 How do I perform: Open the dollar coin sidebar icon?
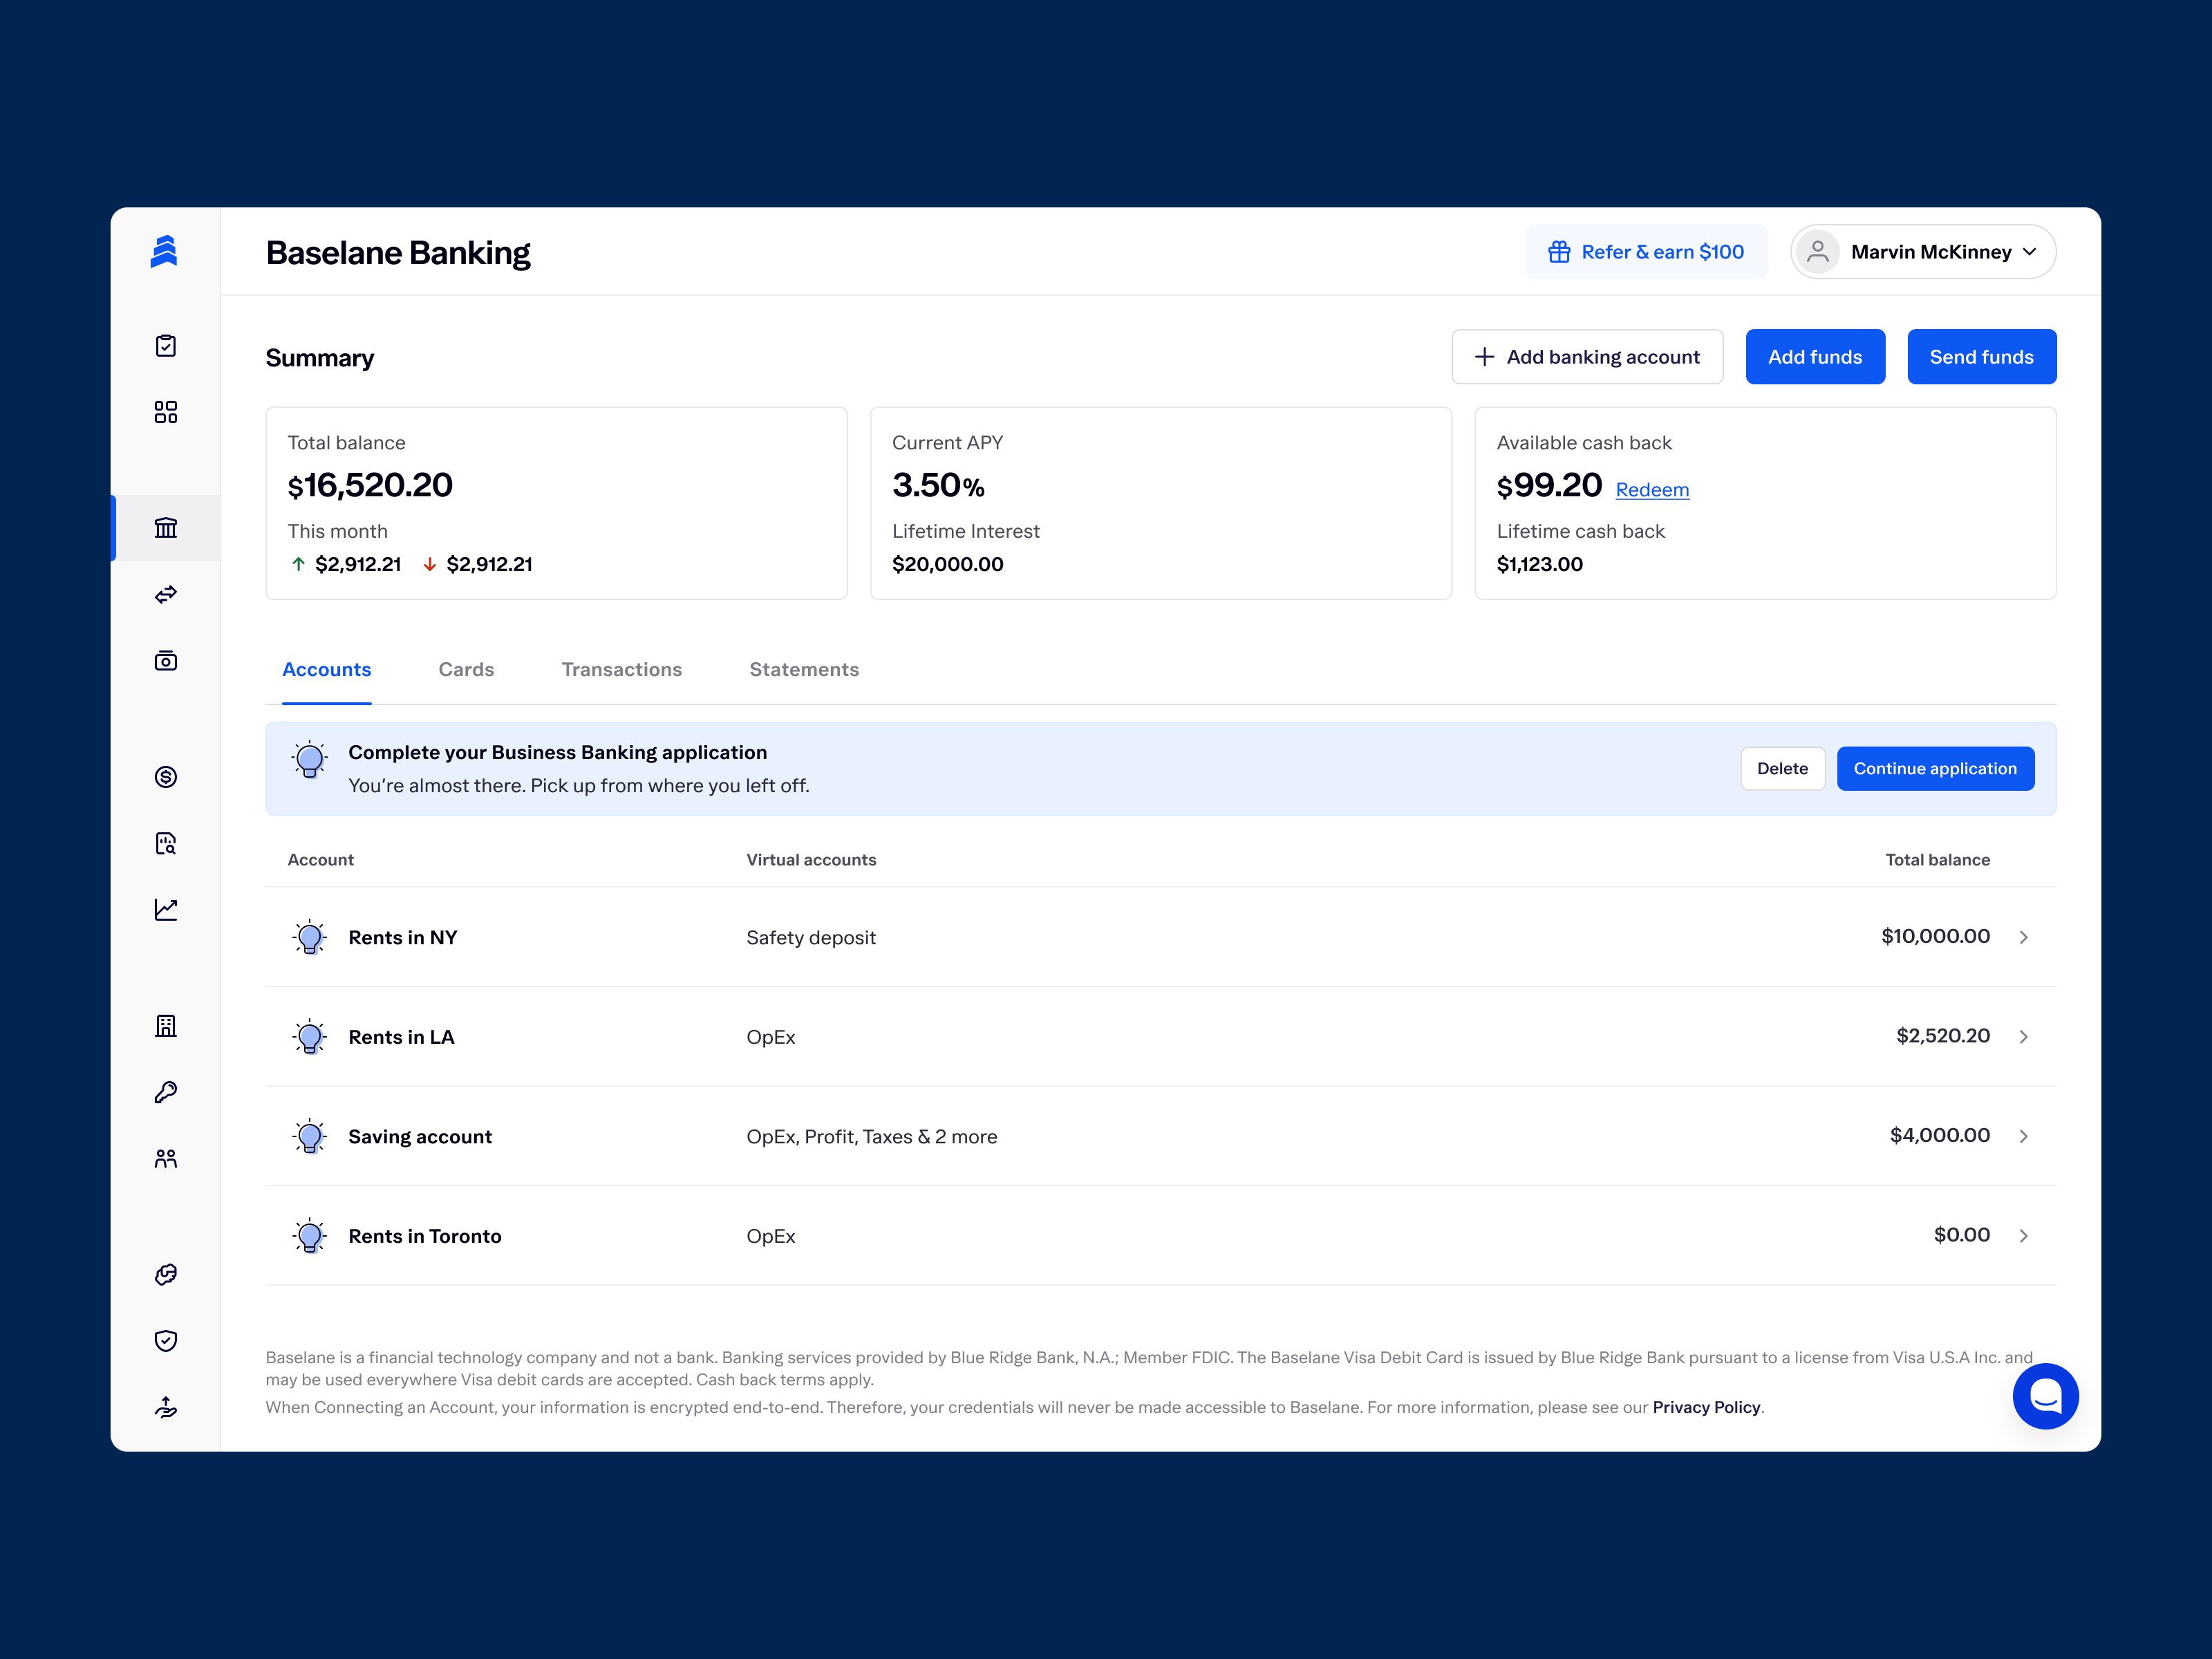click(x=166, y=777)
